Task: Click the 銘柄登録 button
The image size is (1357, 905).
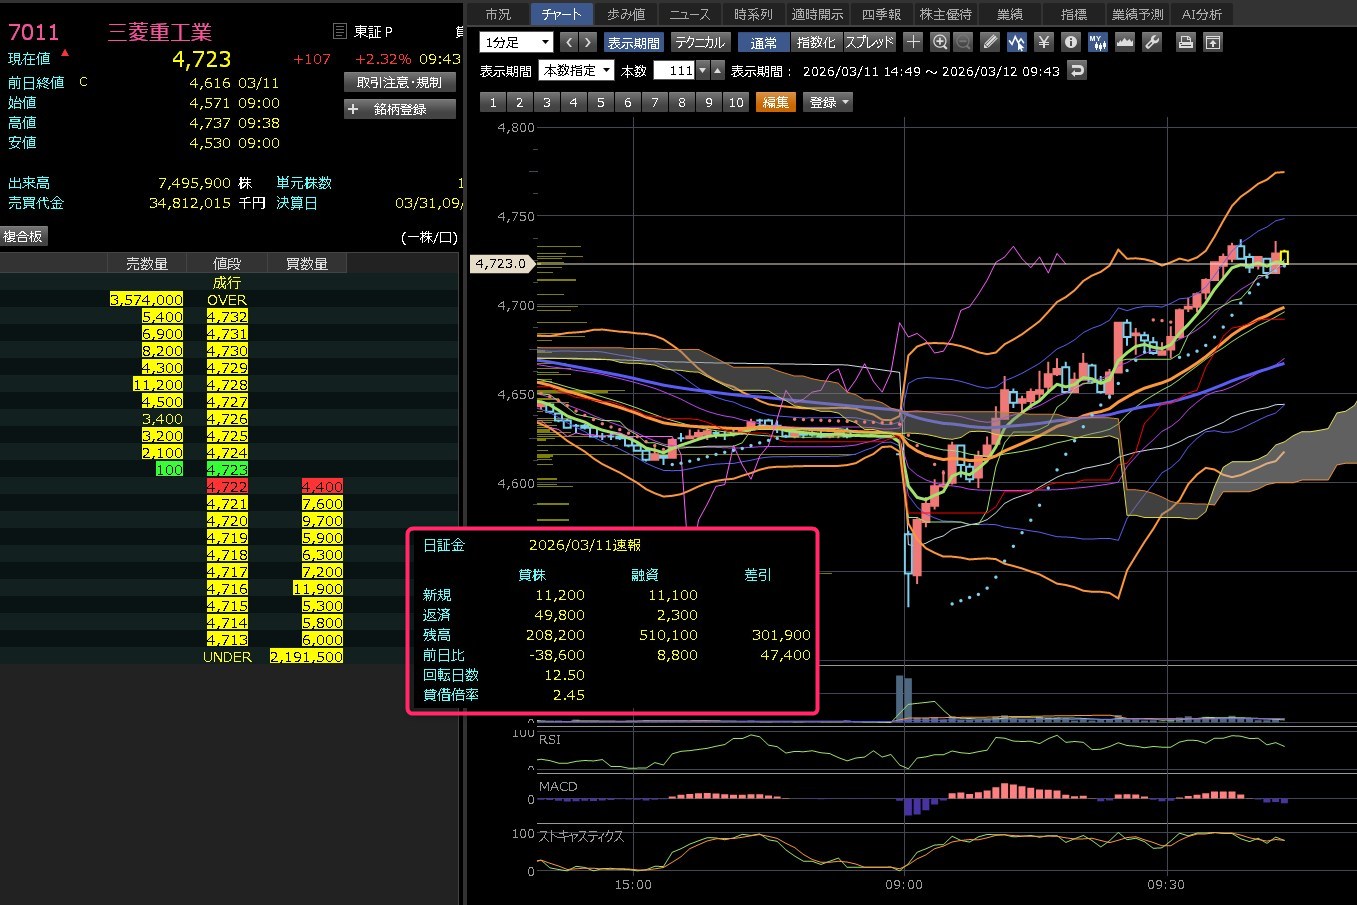Action: point(400,109)
